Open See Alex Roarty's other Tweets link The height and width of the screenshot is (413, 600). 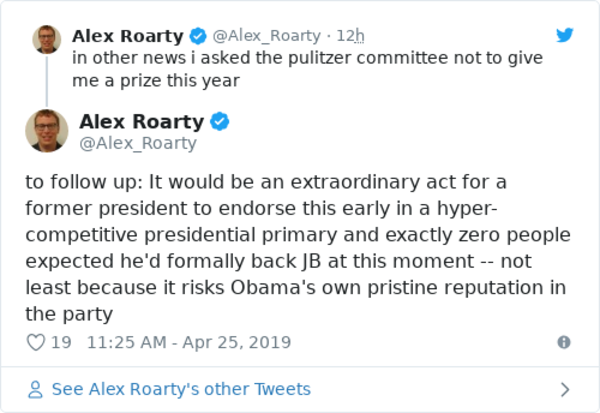(181, 389)
